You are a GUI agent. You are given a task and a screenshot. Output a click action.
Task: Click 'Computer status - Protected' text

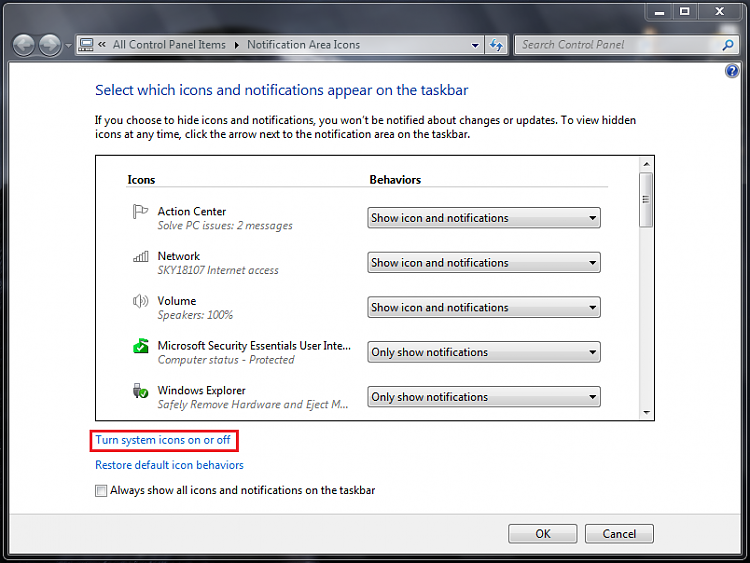coord(226,360)
